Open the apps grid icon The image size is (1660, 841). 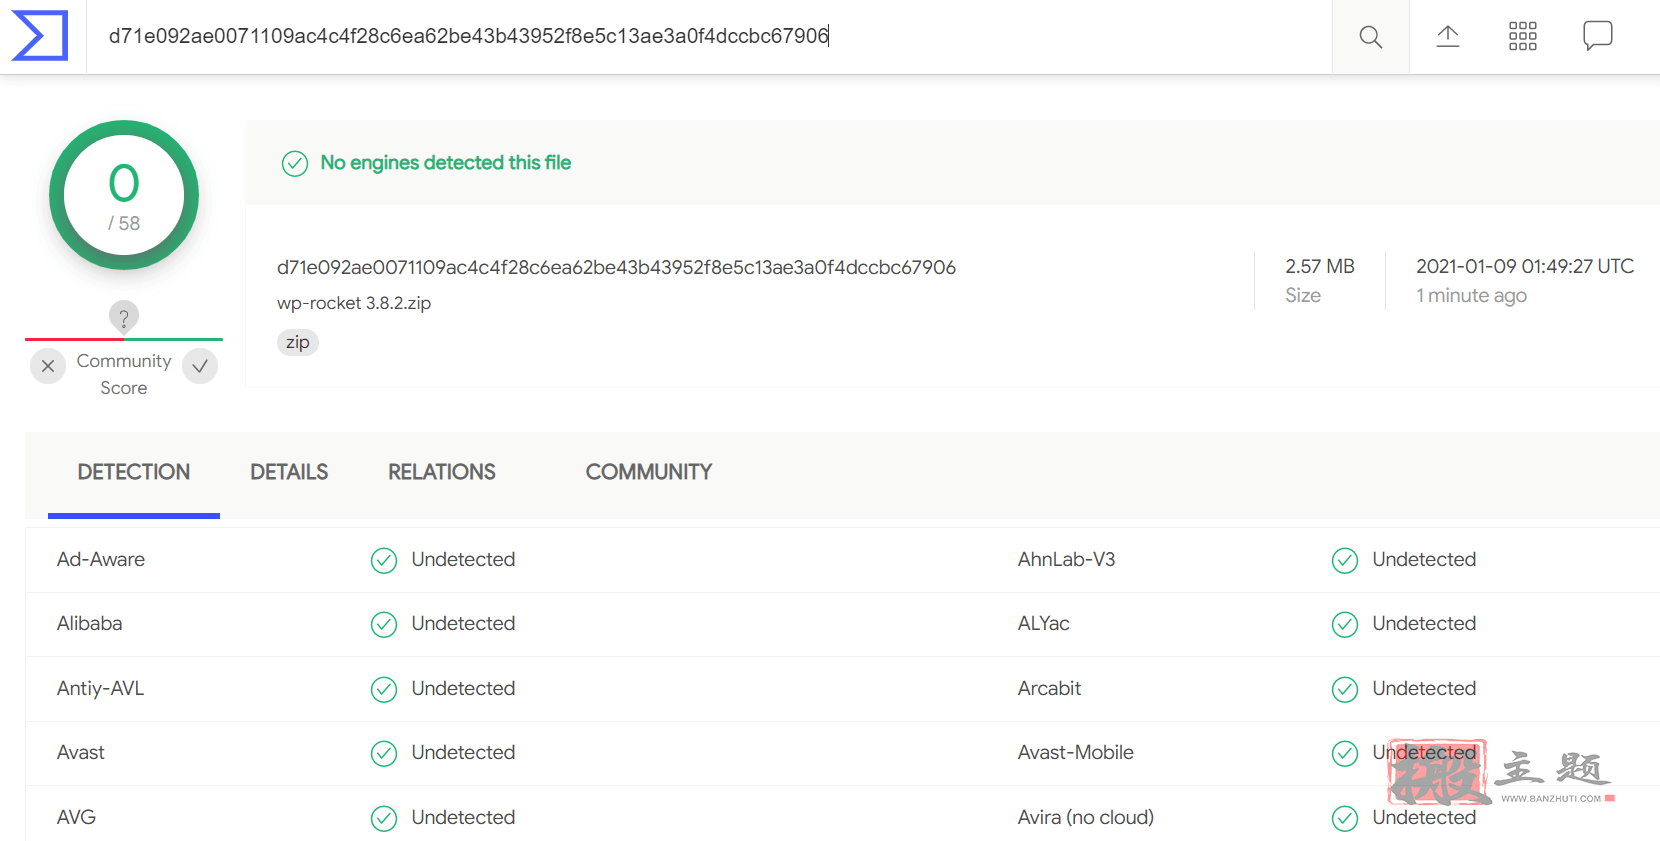coord(1523,37)
